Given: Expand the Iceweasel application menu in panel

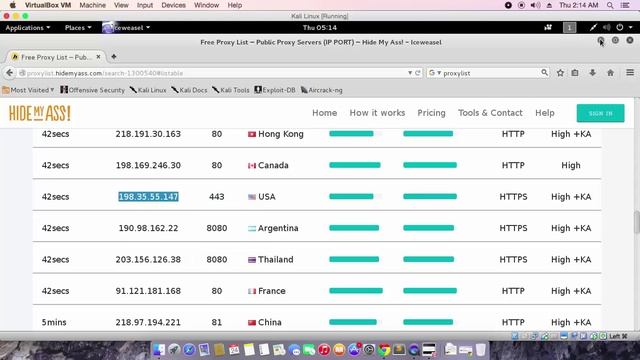Looking at the screenshot, I should [x=126, y=27].
